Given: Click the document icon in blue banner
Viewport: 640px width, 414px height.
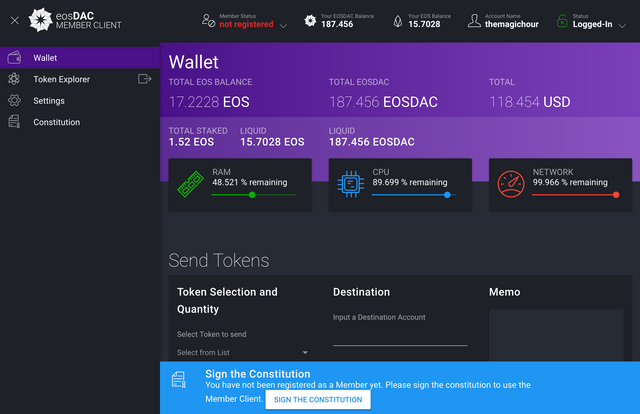Looking at the screenshot, I should [x=178, y=379].
